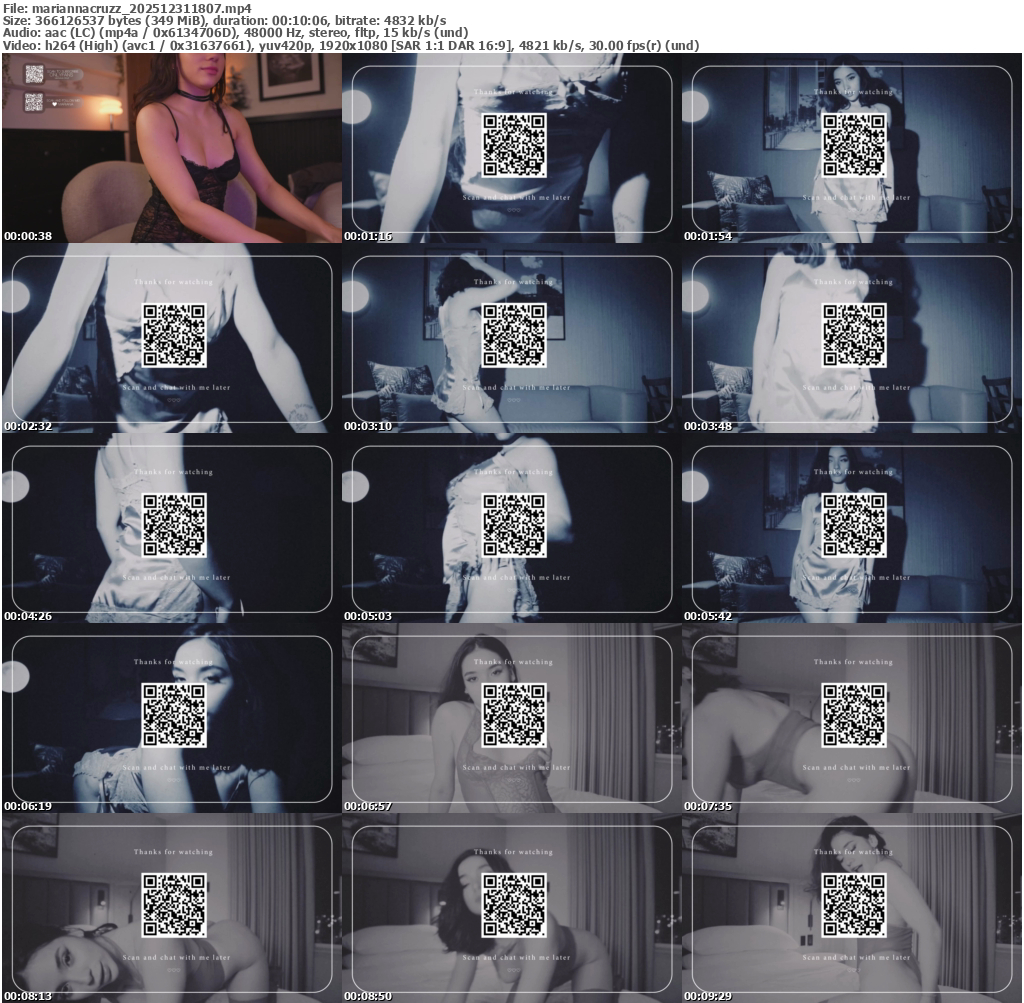Select the frame timestamped 00:05:03
This screenshot has height=1003, width=1024.
tap(511, 529)
